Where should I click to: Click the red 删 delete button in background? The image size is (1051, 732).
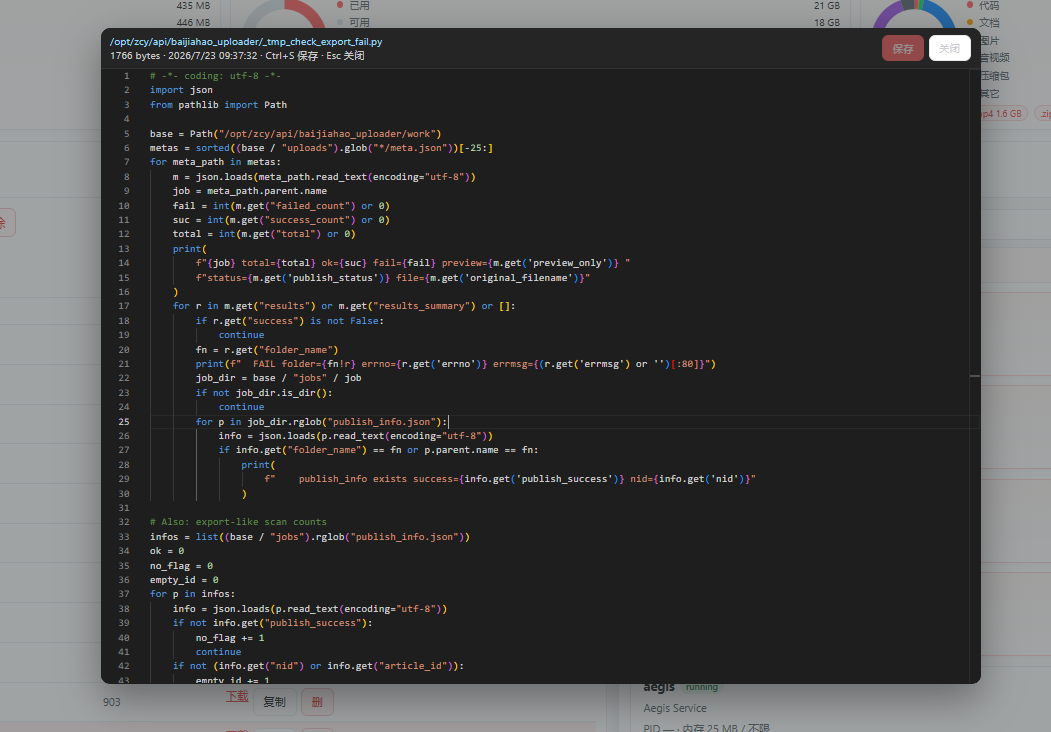tap(317, 702)
